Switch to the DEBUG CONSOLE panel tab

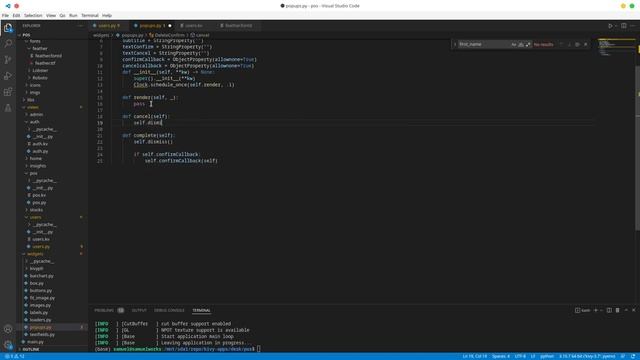click(169, 310)
